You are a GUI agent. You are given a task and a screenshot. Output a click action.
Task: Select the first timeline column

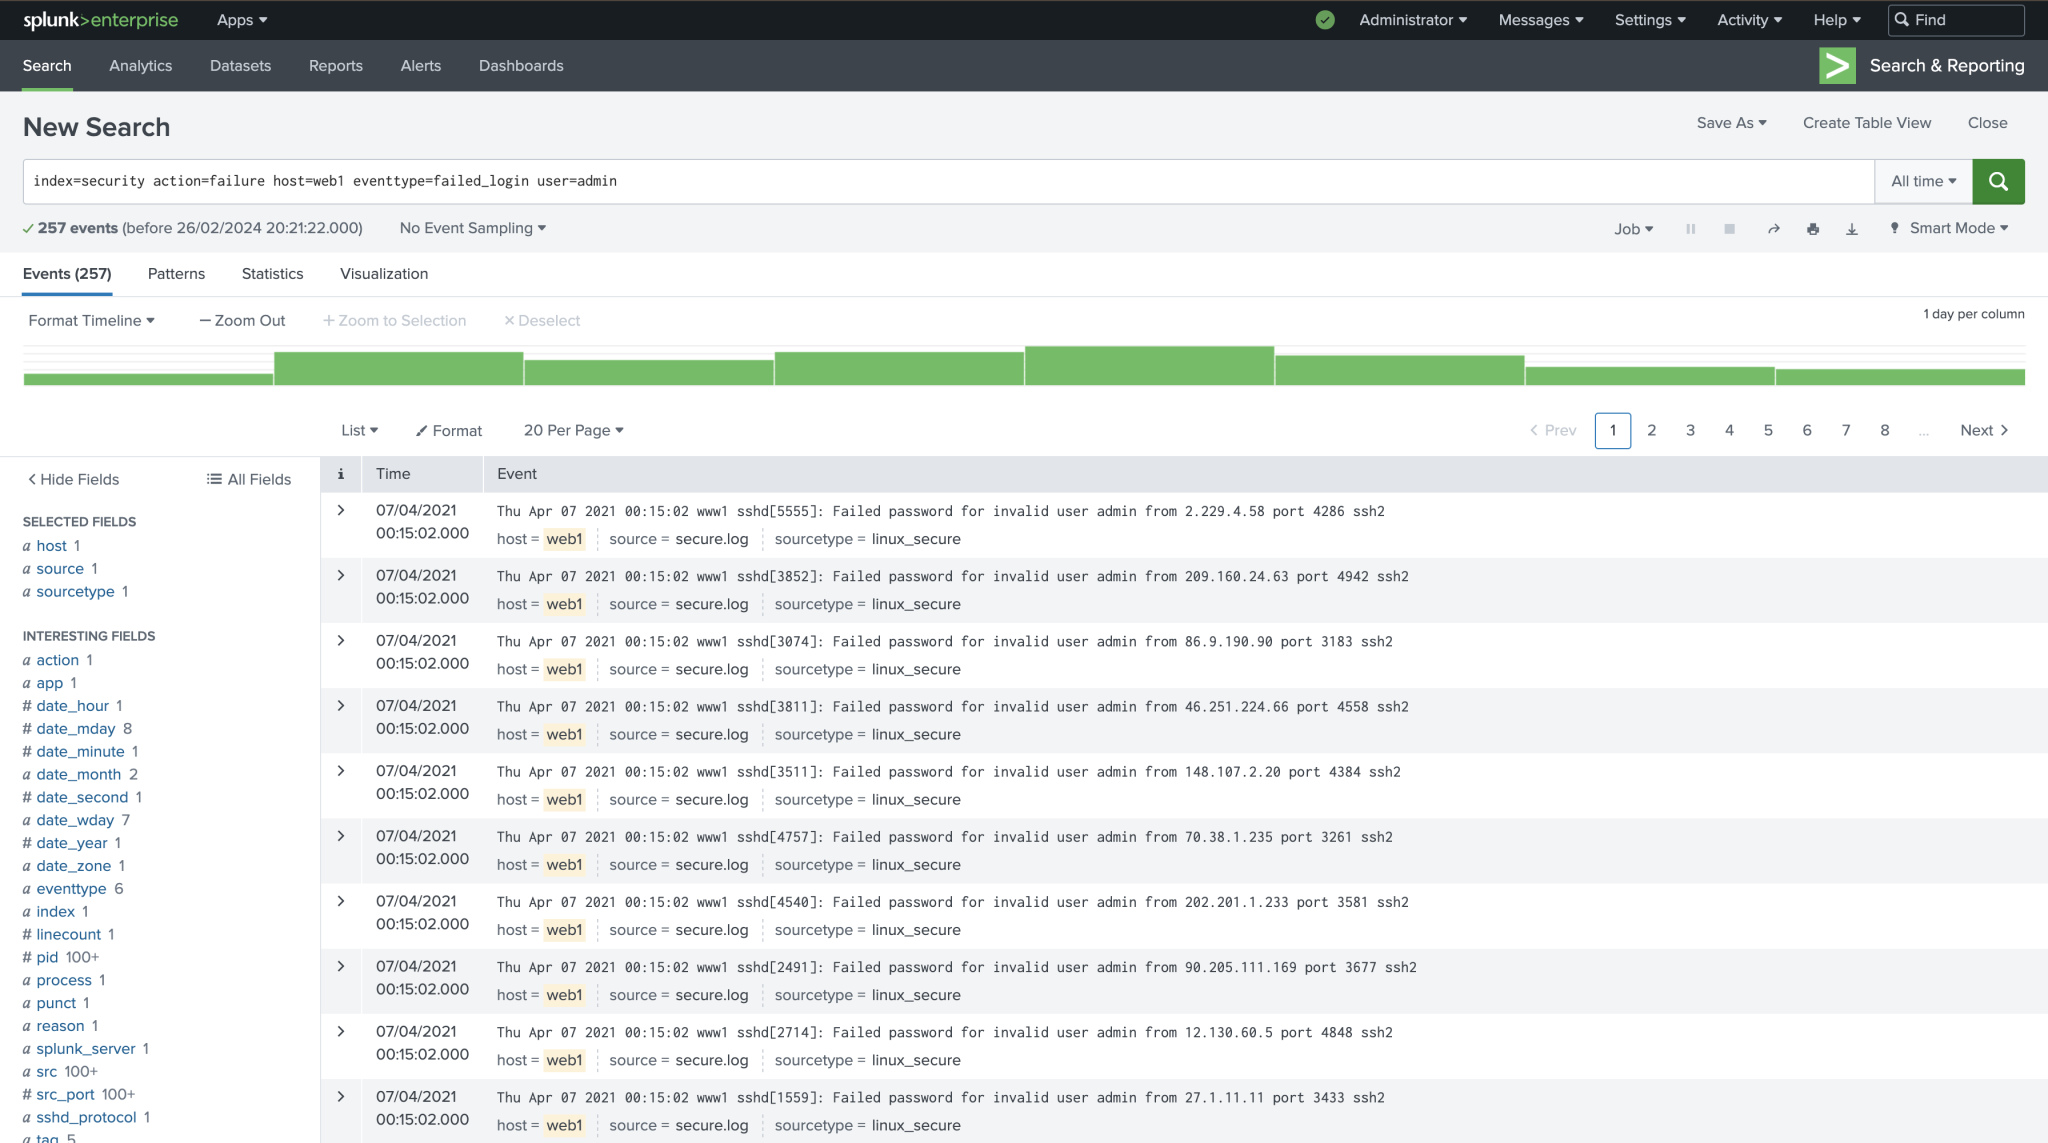tap(148, 379)
